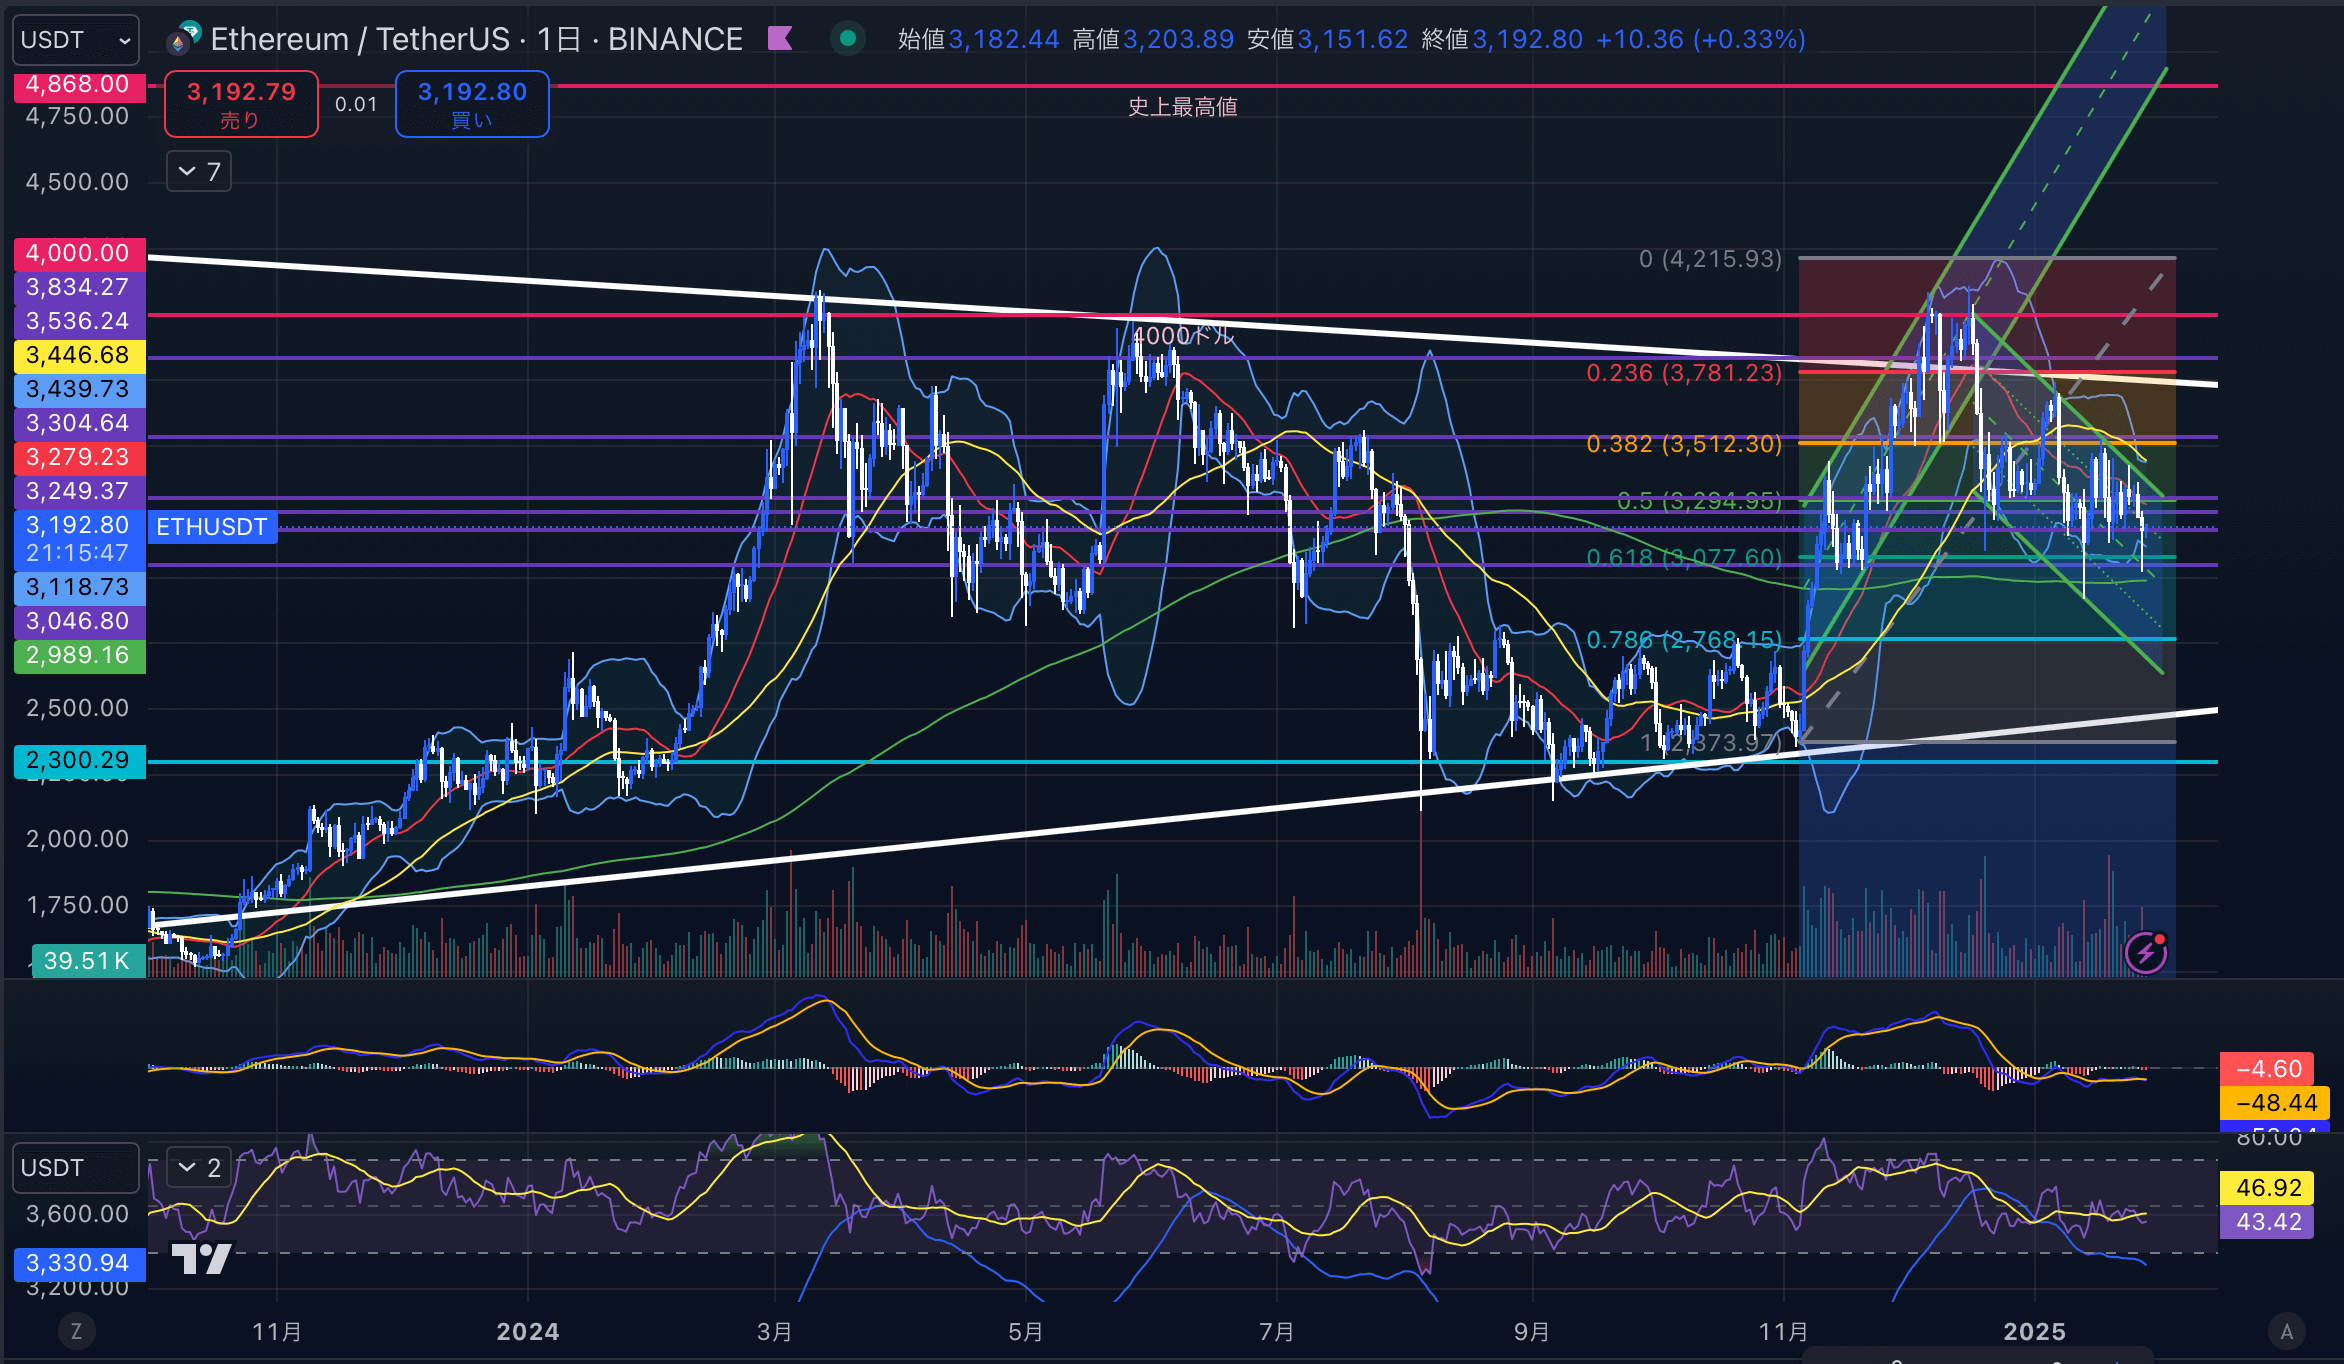
Task: Click the 3月 label on time axis
Action: [775, 1332]
